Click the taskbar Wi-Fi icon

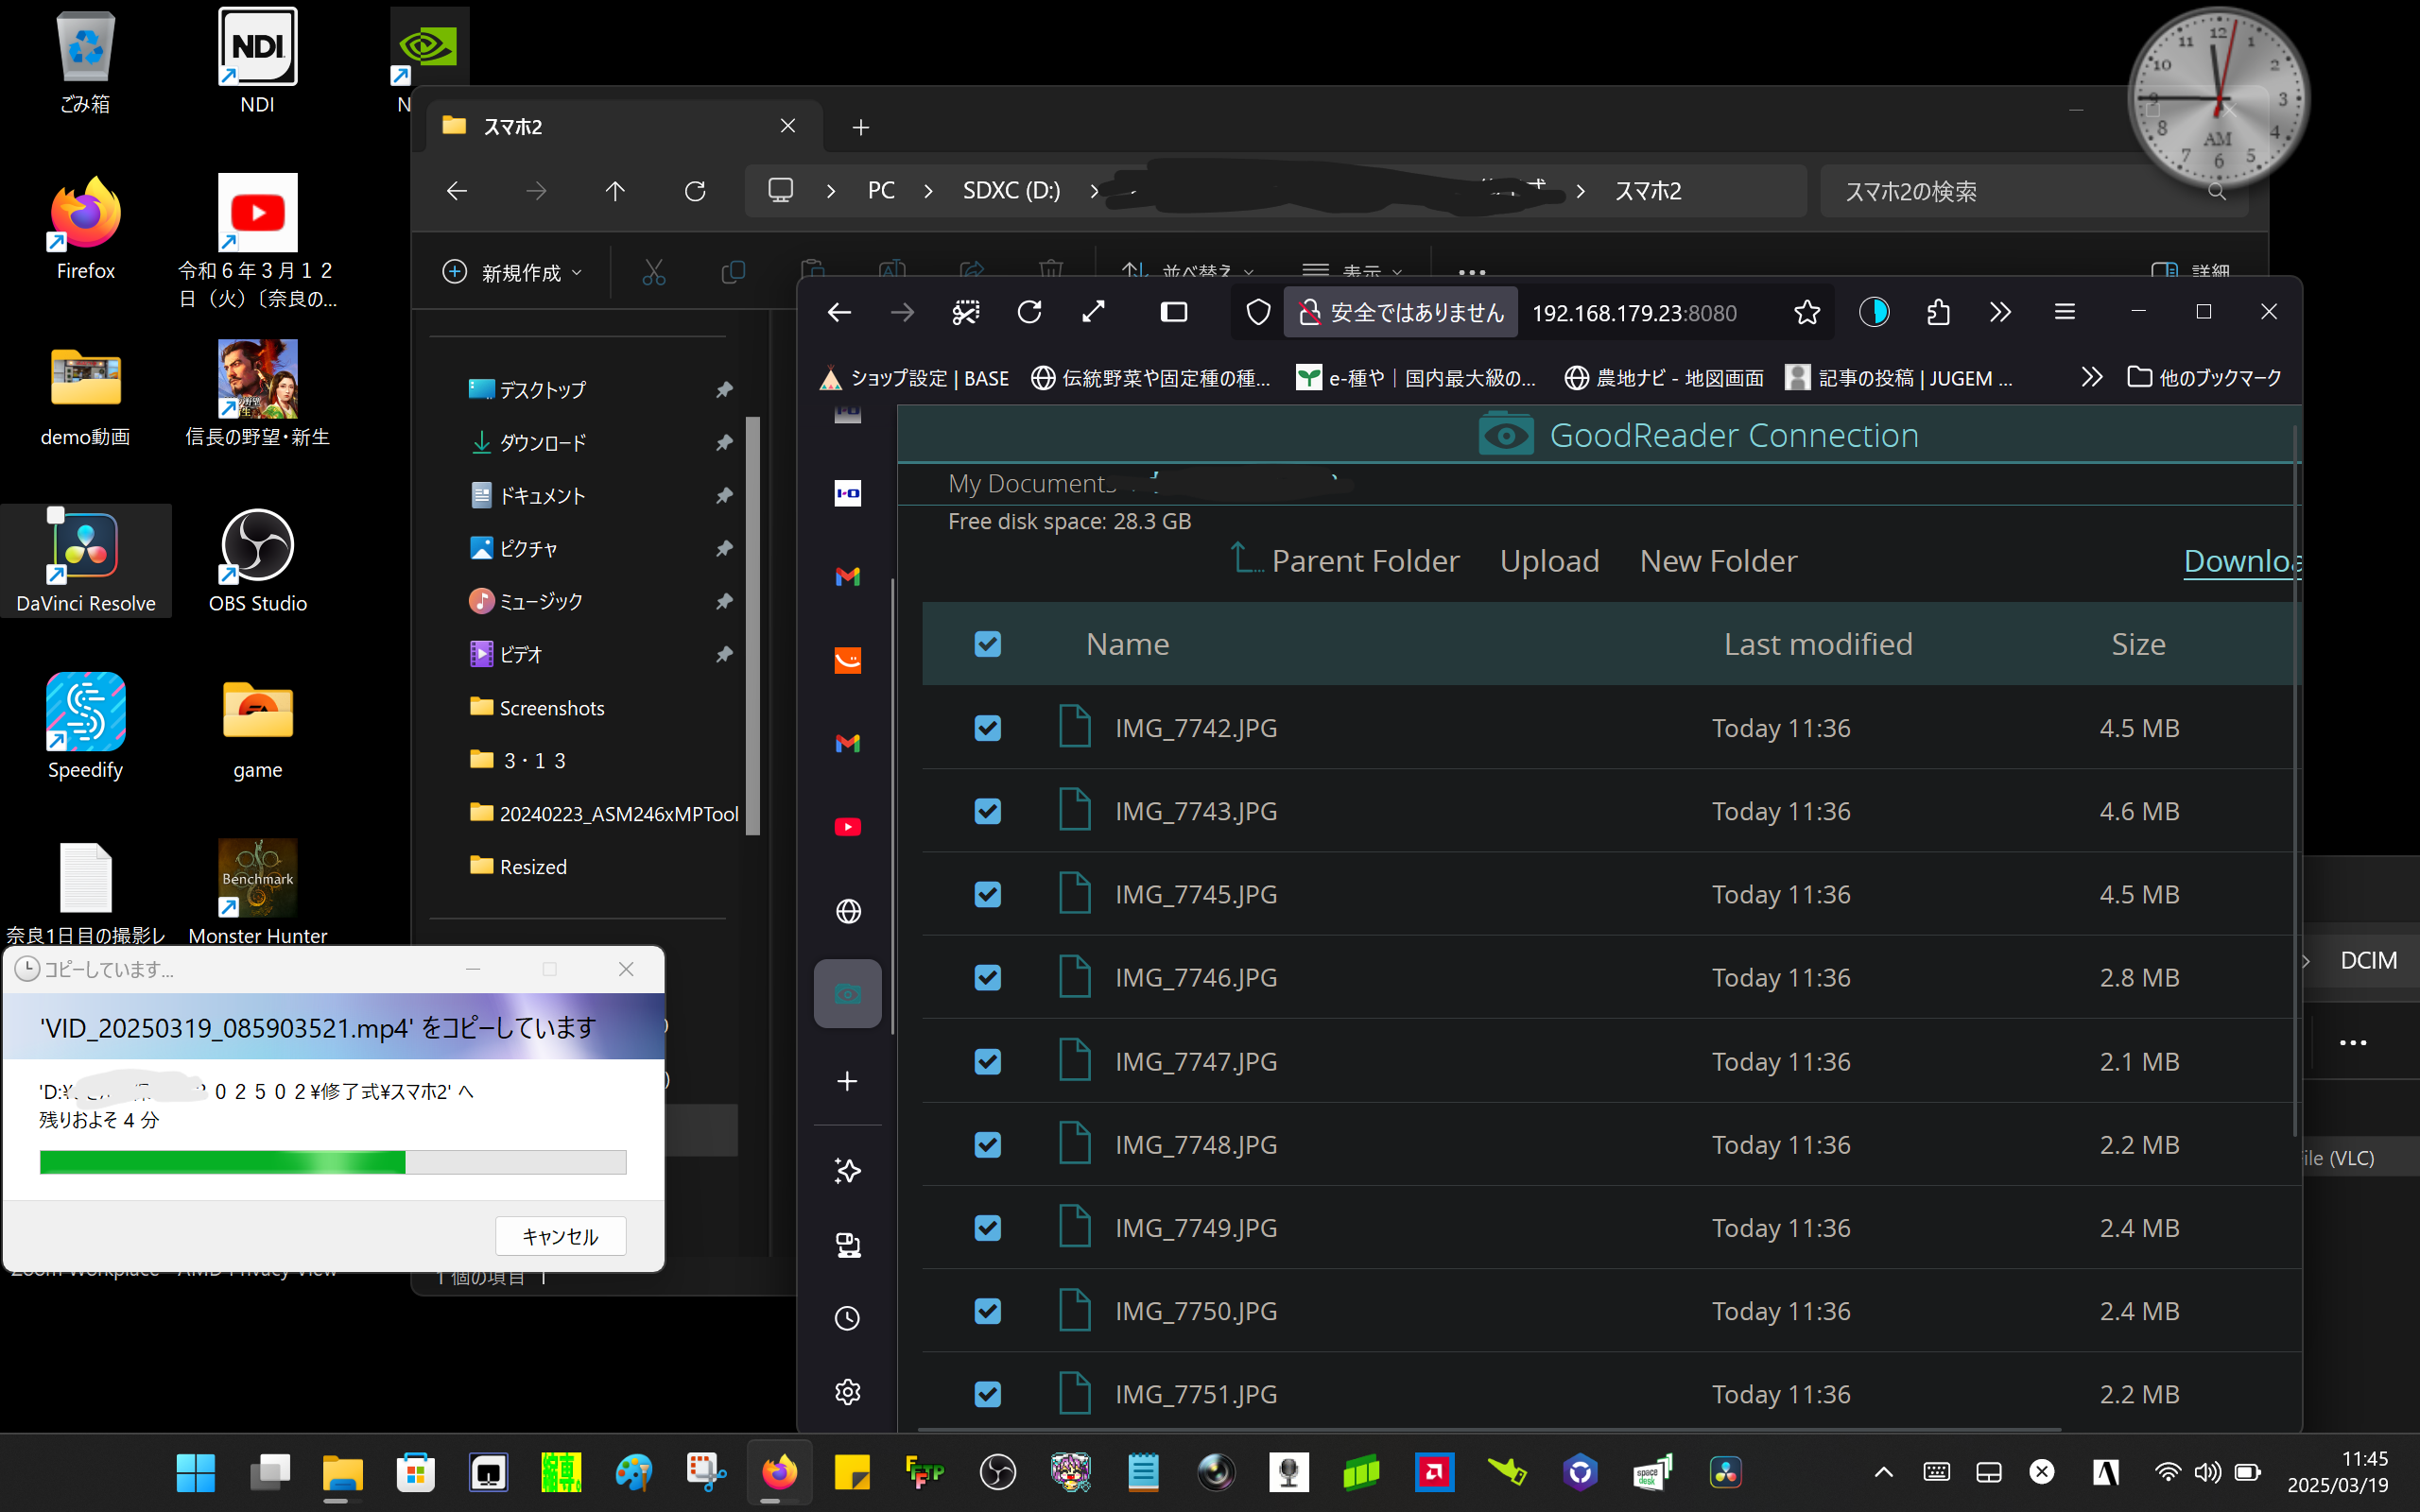pyautogui.click(x=2167, y=1472)
